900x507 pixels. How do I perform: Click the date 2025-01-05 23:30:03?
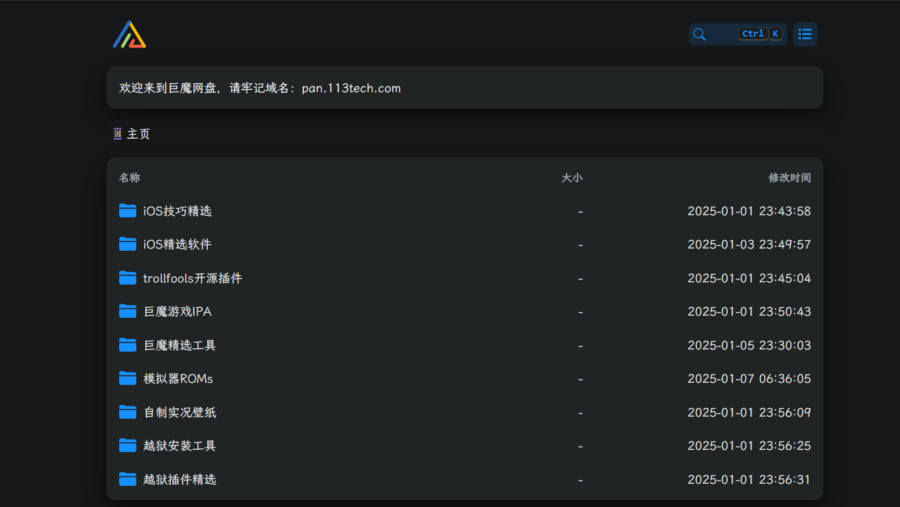pyautogui.click(x=749, y=346)
